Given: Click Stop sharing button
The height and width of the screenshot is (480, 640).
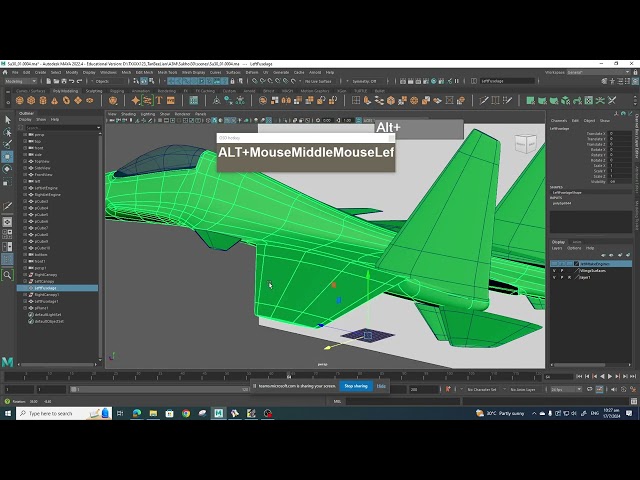Looking at the screenshot, I should pos(356,386).
